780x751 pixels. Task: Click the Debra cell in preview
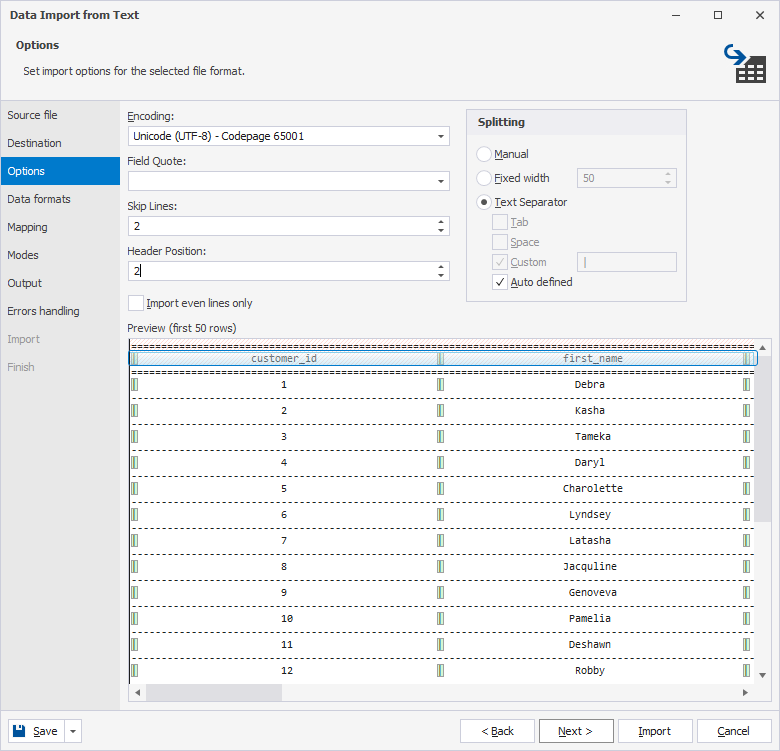tap(589, 384)
